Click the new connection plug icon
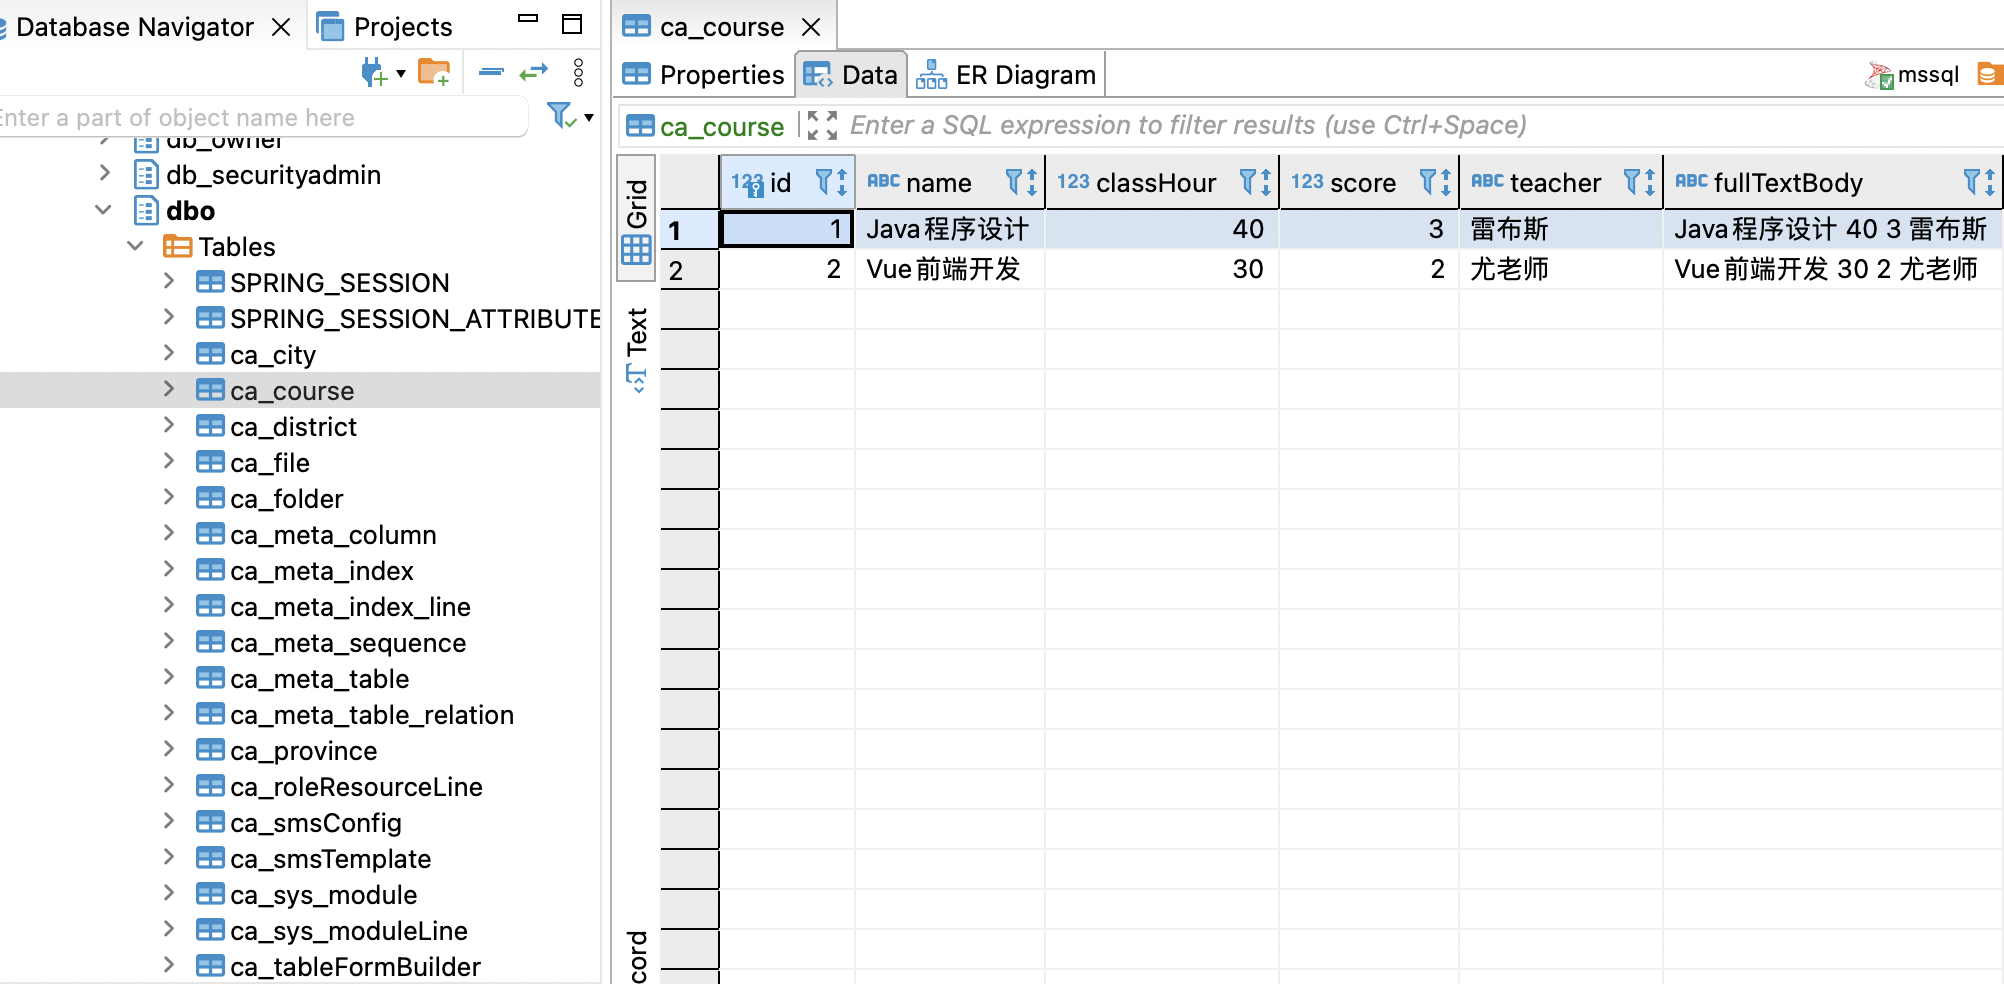Screen dimensions: 2004x984 374,73
